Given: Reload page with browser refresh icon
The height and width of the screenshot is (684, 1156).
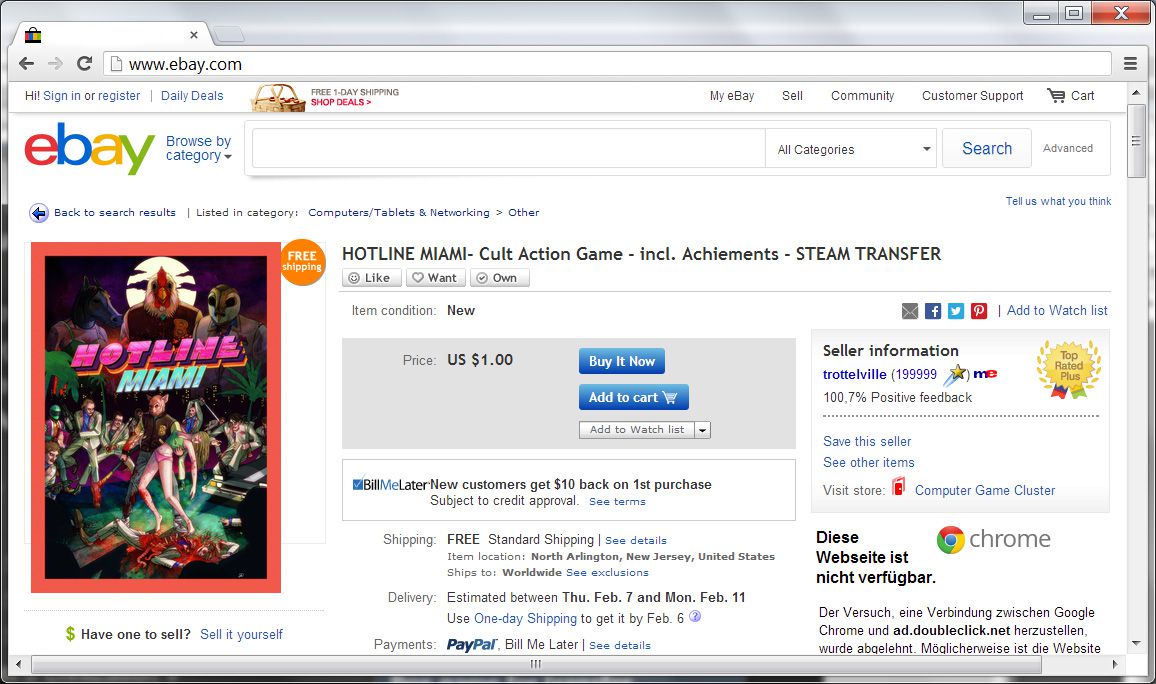Looking at the screenshot, I should [84, 63].
